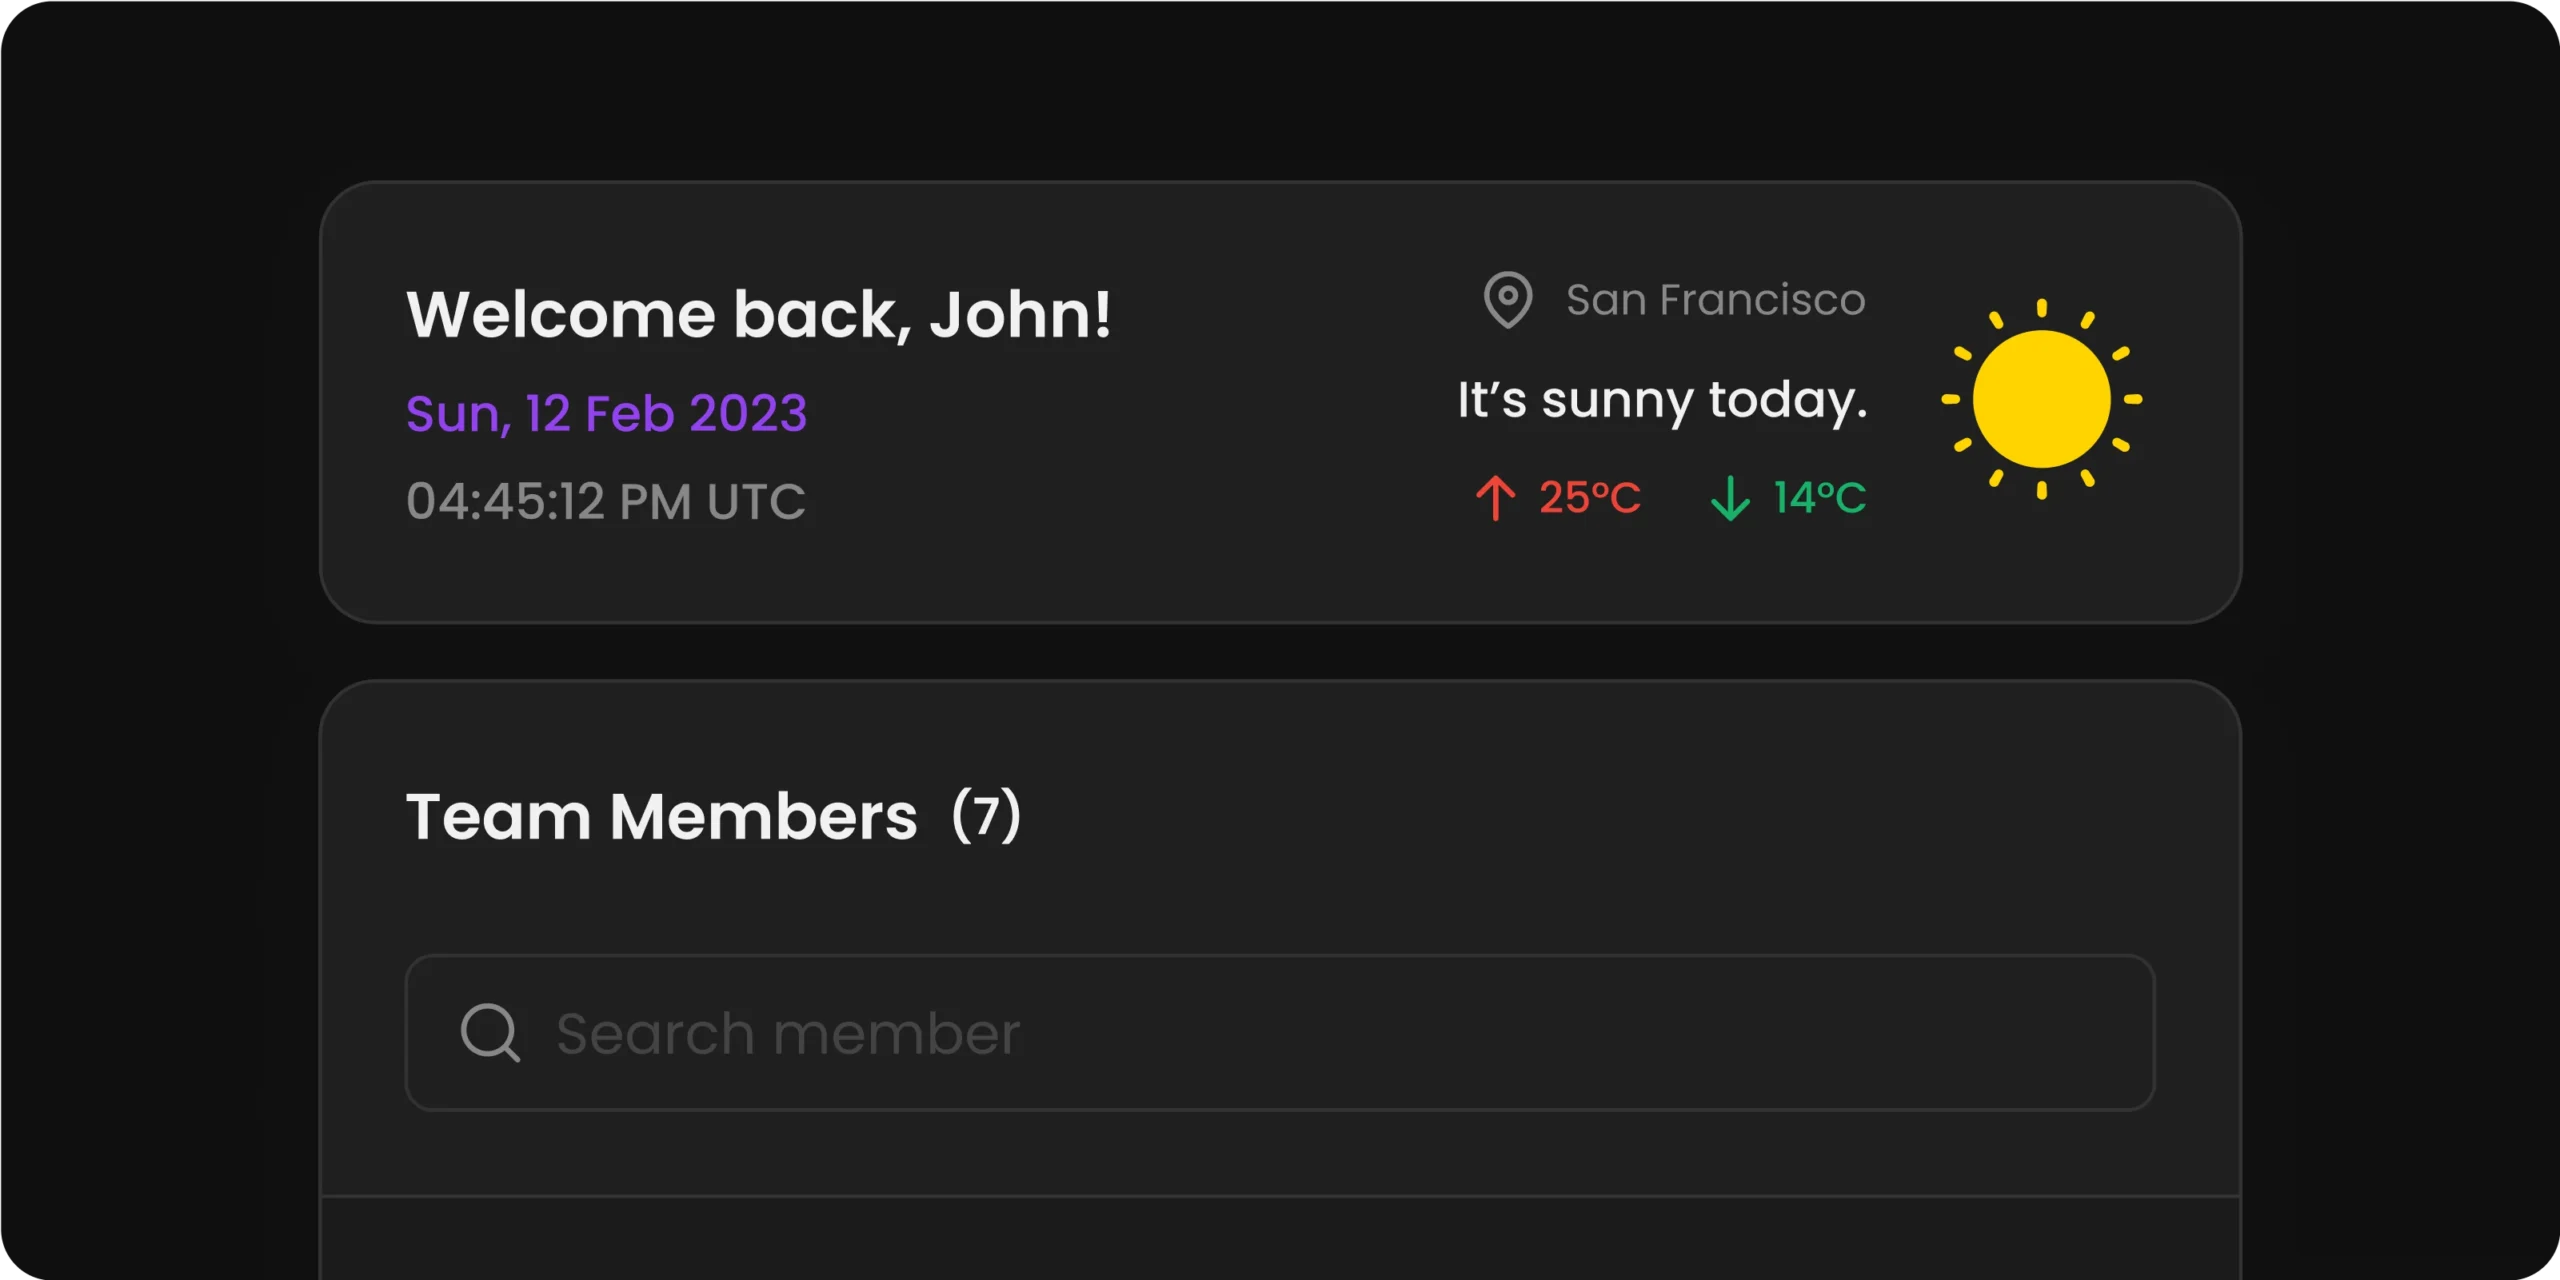This screenshot has height=1280, width=2560.
Task: Click the placeholder text Search member
Action: coord(788,1034)
